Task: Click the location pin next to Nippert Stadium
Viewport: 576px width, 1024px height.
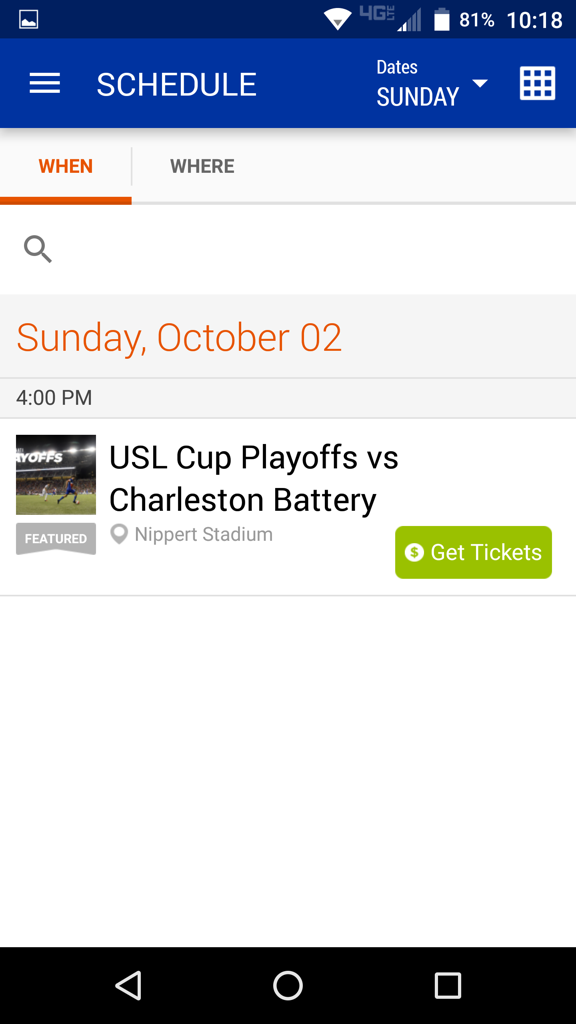Action: point(120,534)
